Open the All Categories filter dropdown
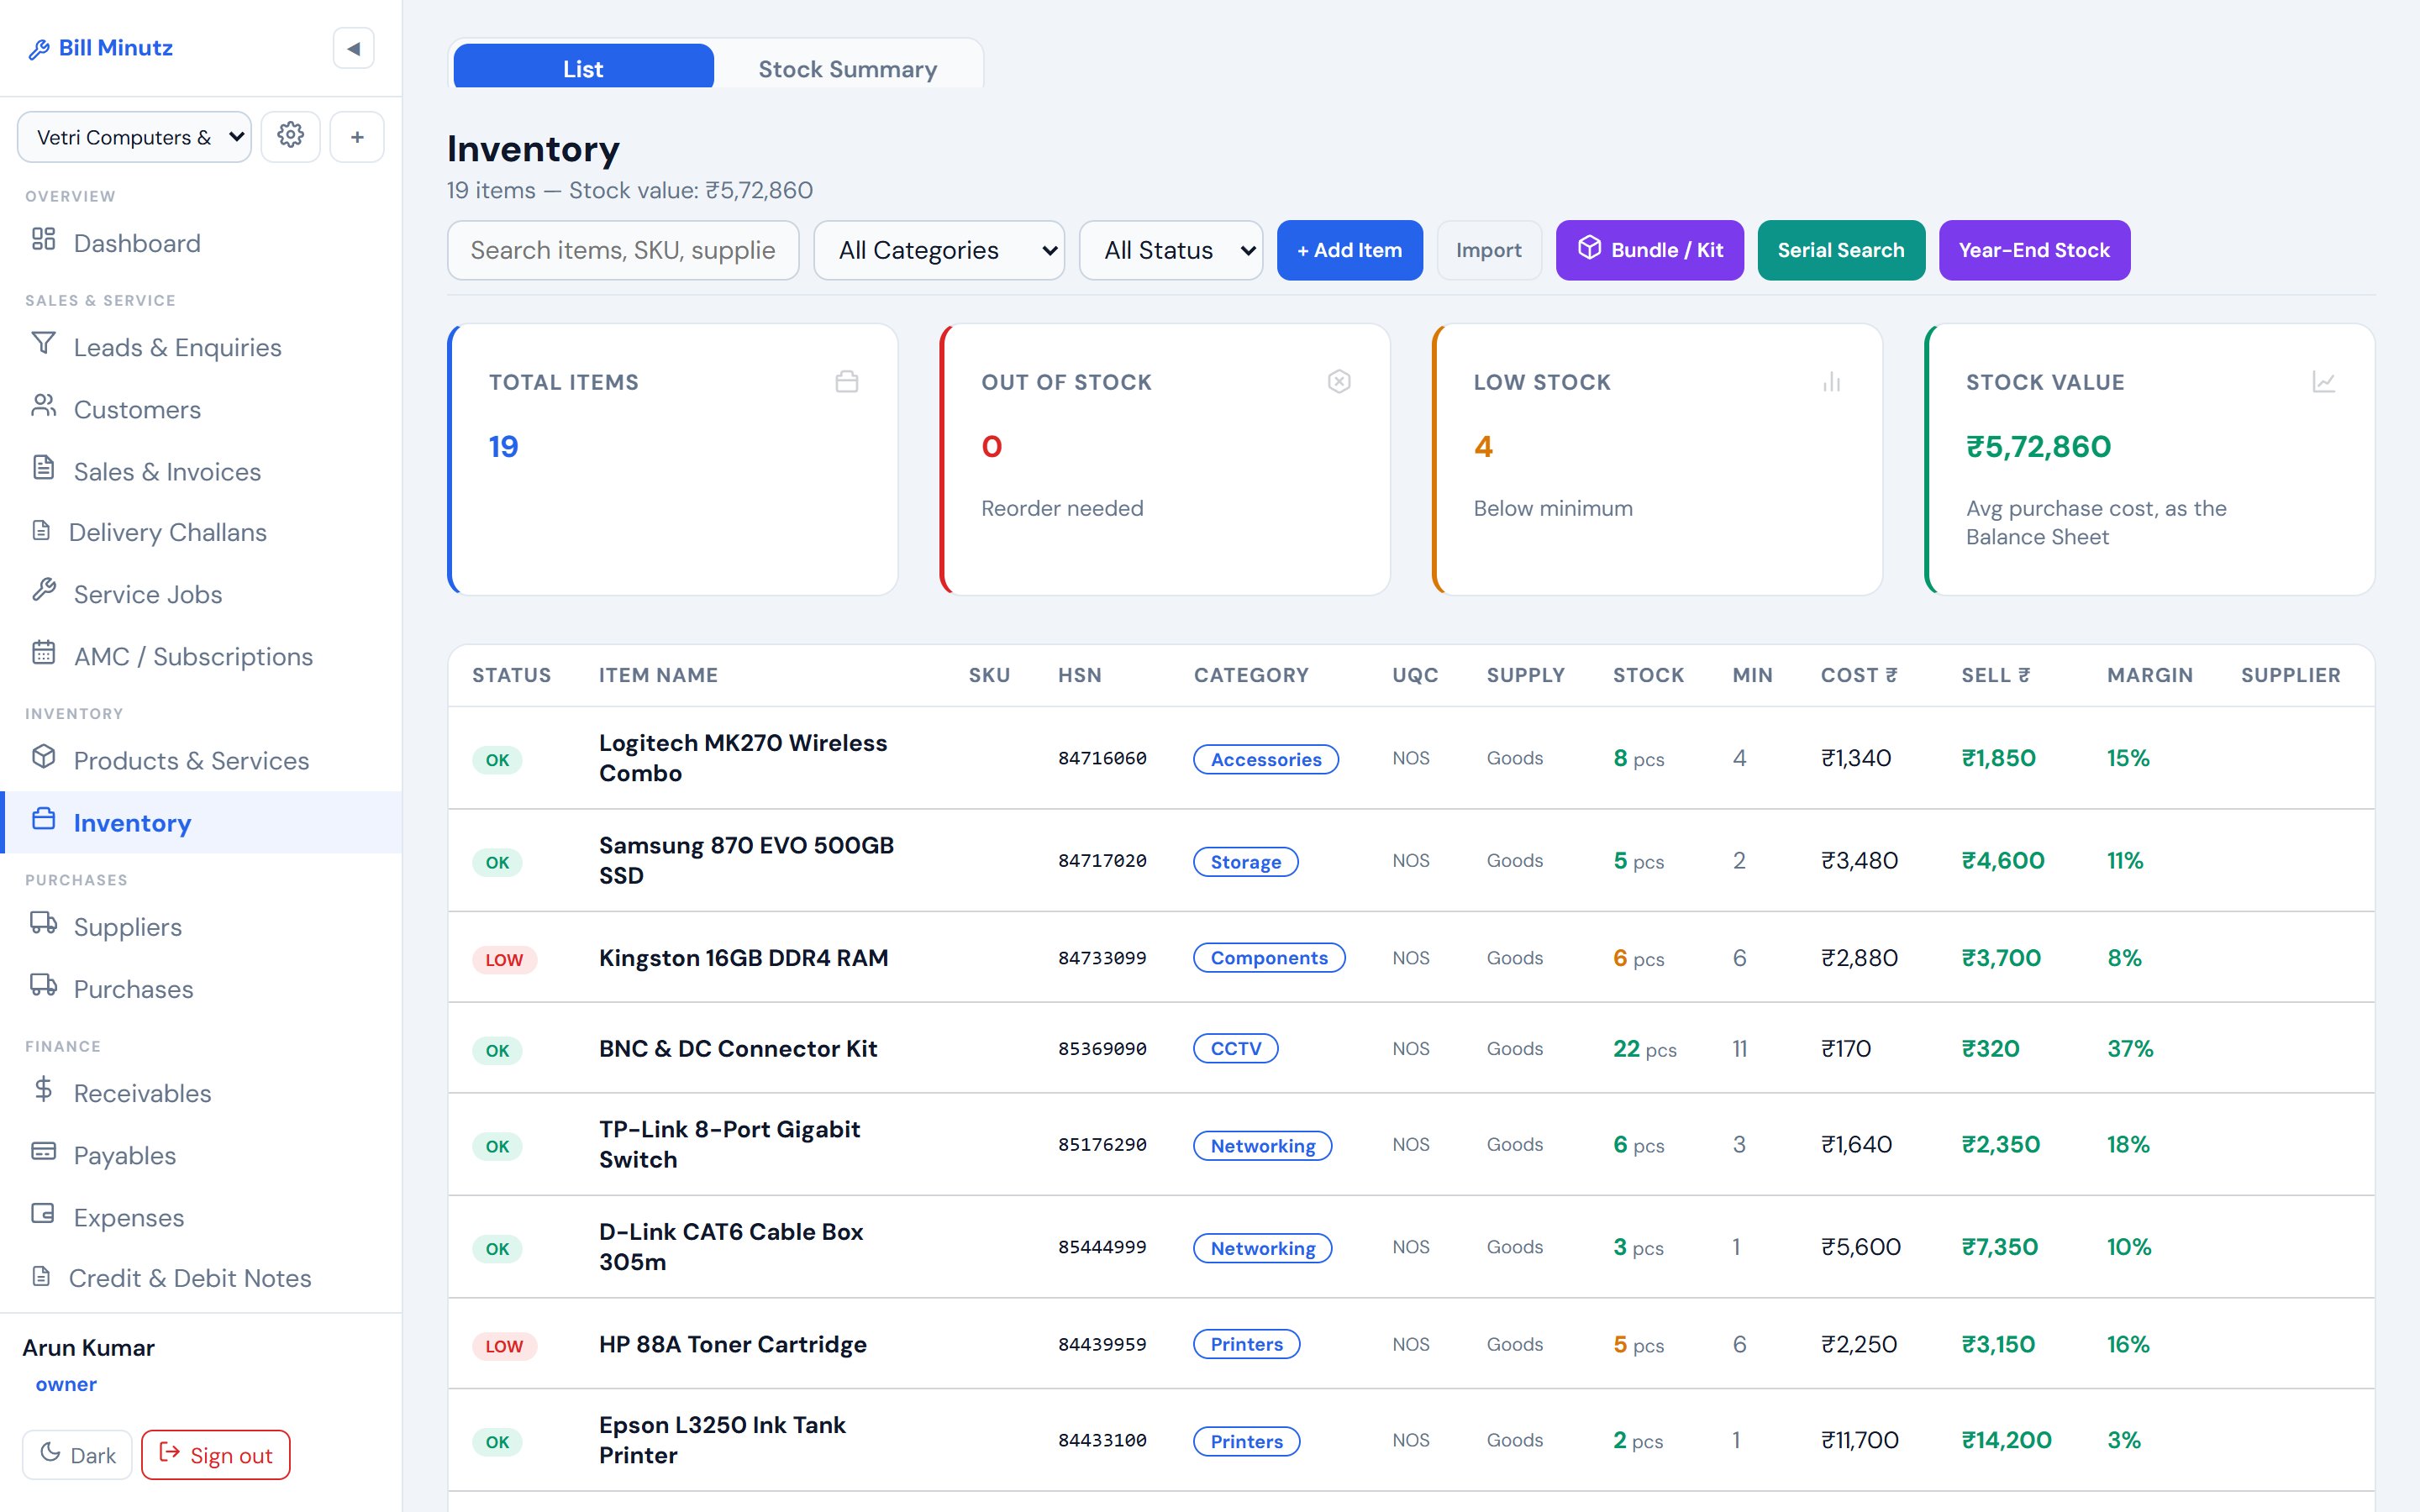 [x=939, y=250]
